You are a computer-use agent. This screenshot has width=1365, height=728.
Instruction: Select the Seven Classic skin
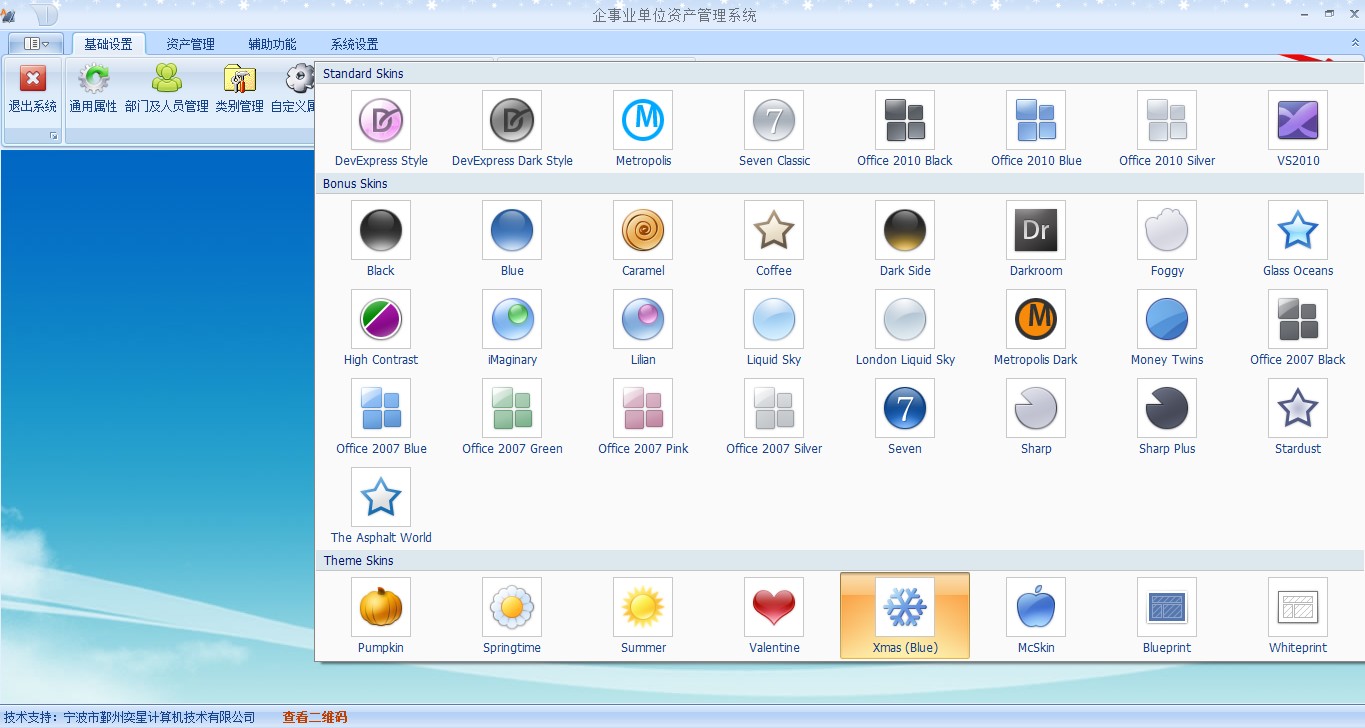tap(774, 129)
